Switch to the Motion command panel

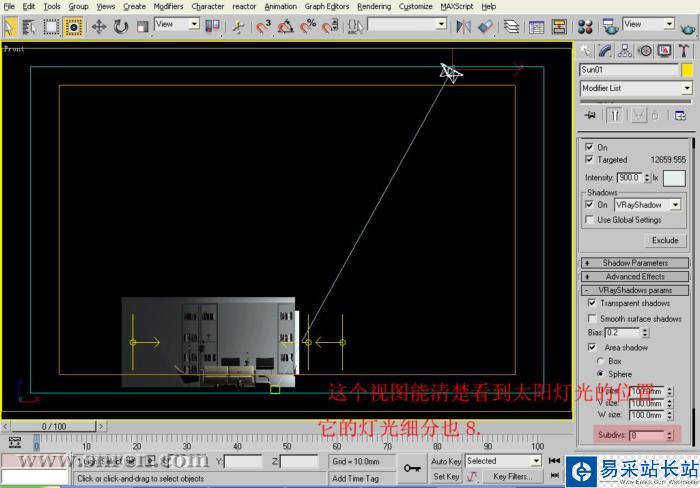click(645, 51)
